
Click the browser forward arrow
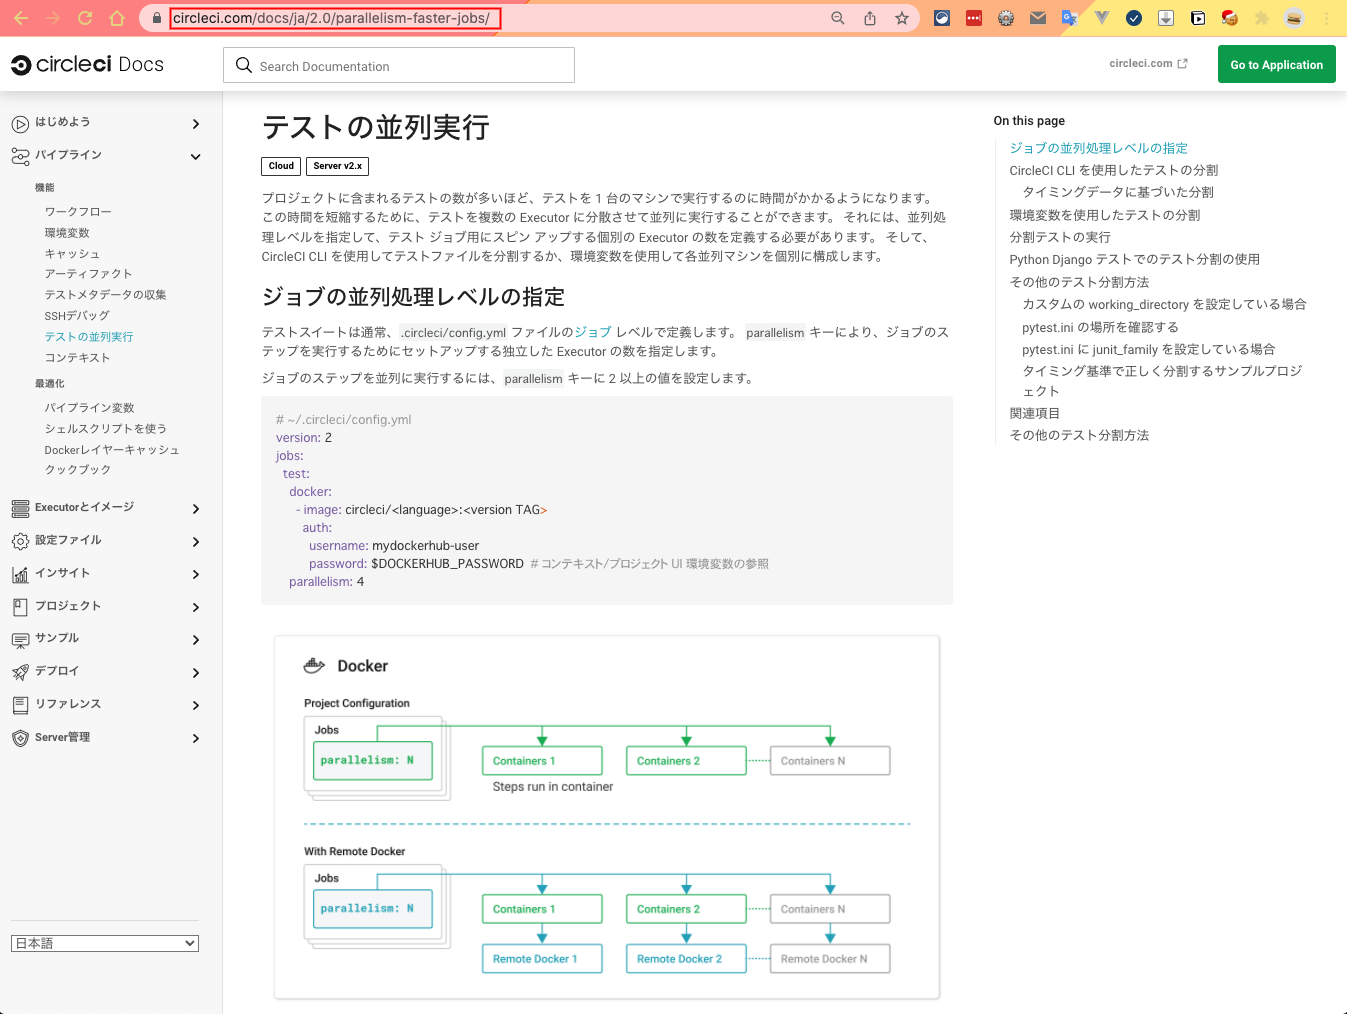pyautogui.click(x=53, y=18)
